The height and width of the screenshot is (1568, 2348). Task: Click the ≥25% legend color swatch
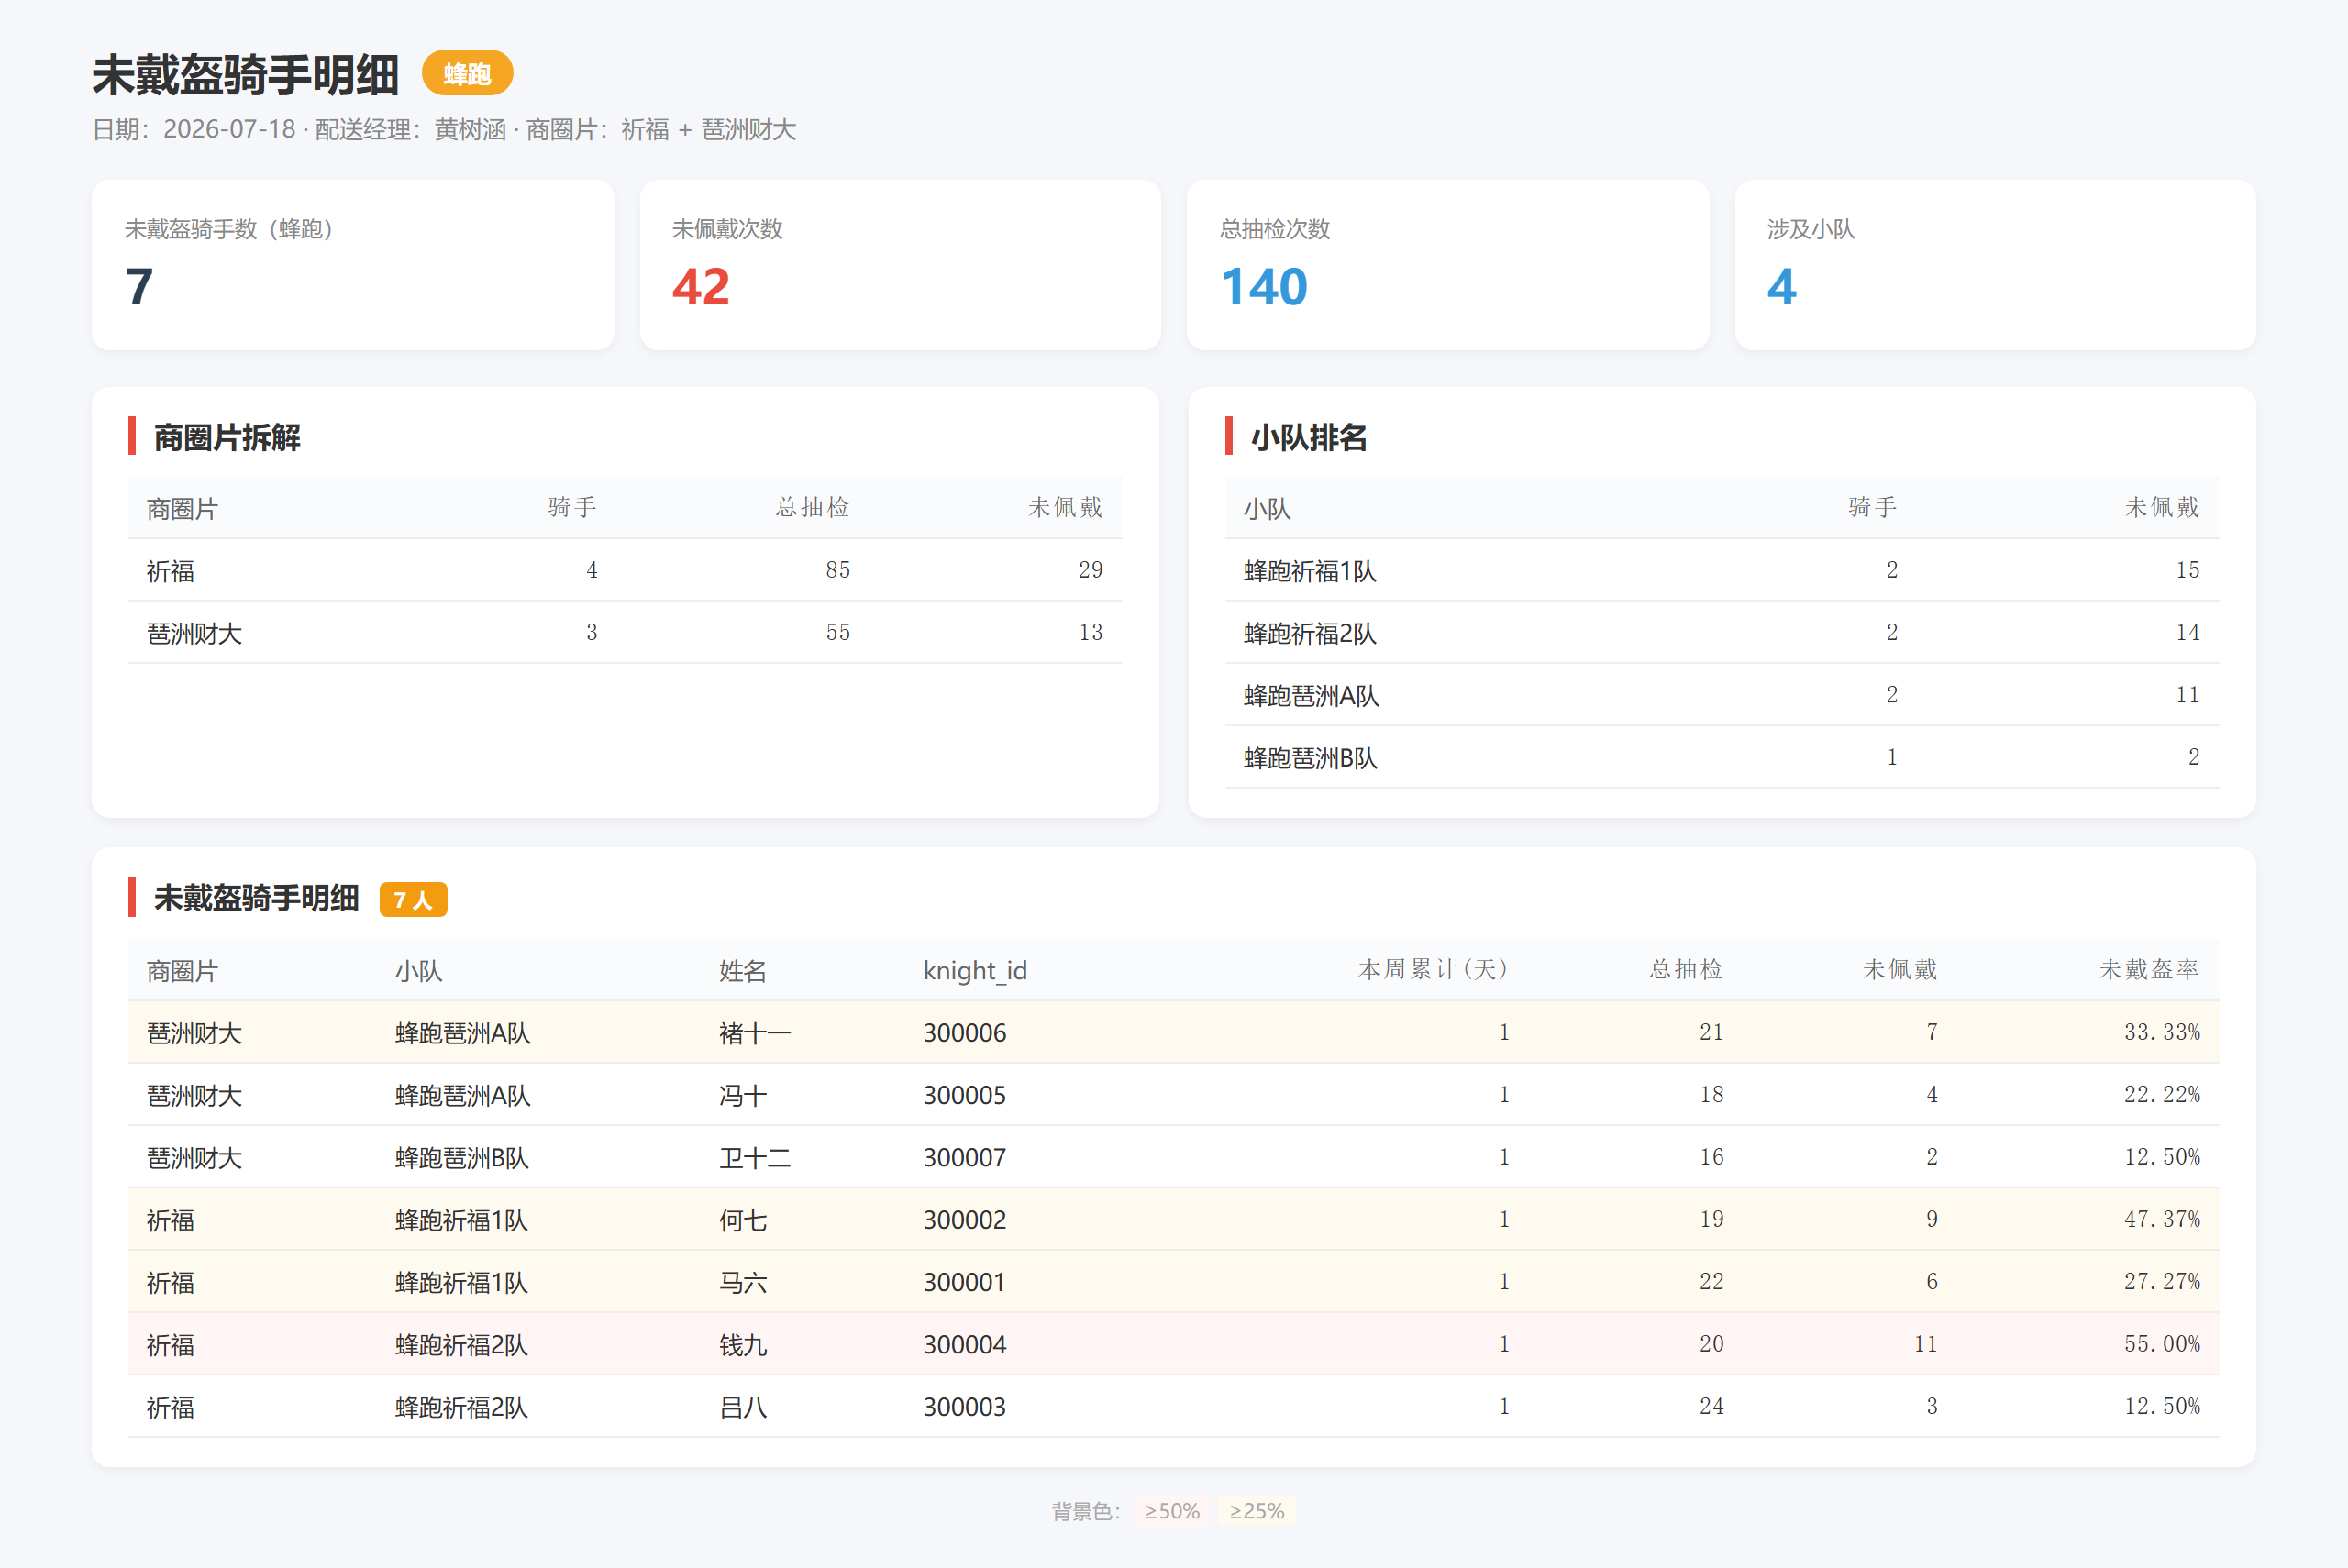(1256, 1510)
